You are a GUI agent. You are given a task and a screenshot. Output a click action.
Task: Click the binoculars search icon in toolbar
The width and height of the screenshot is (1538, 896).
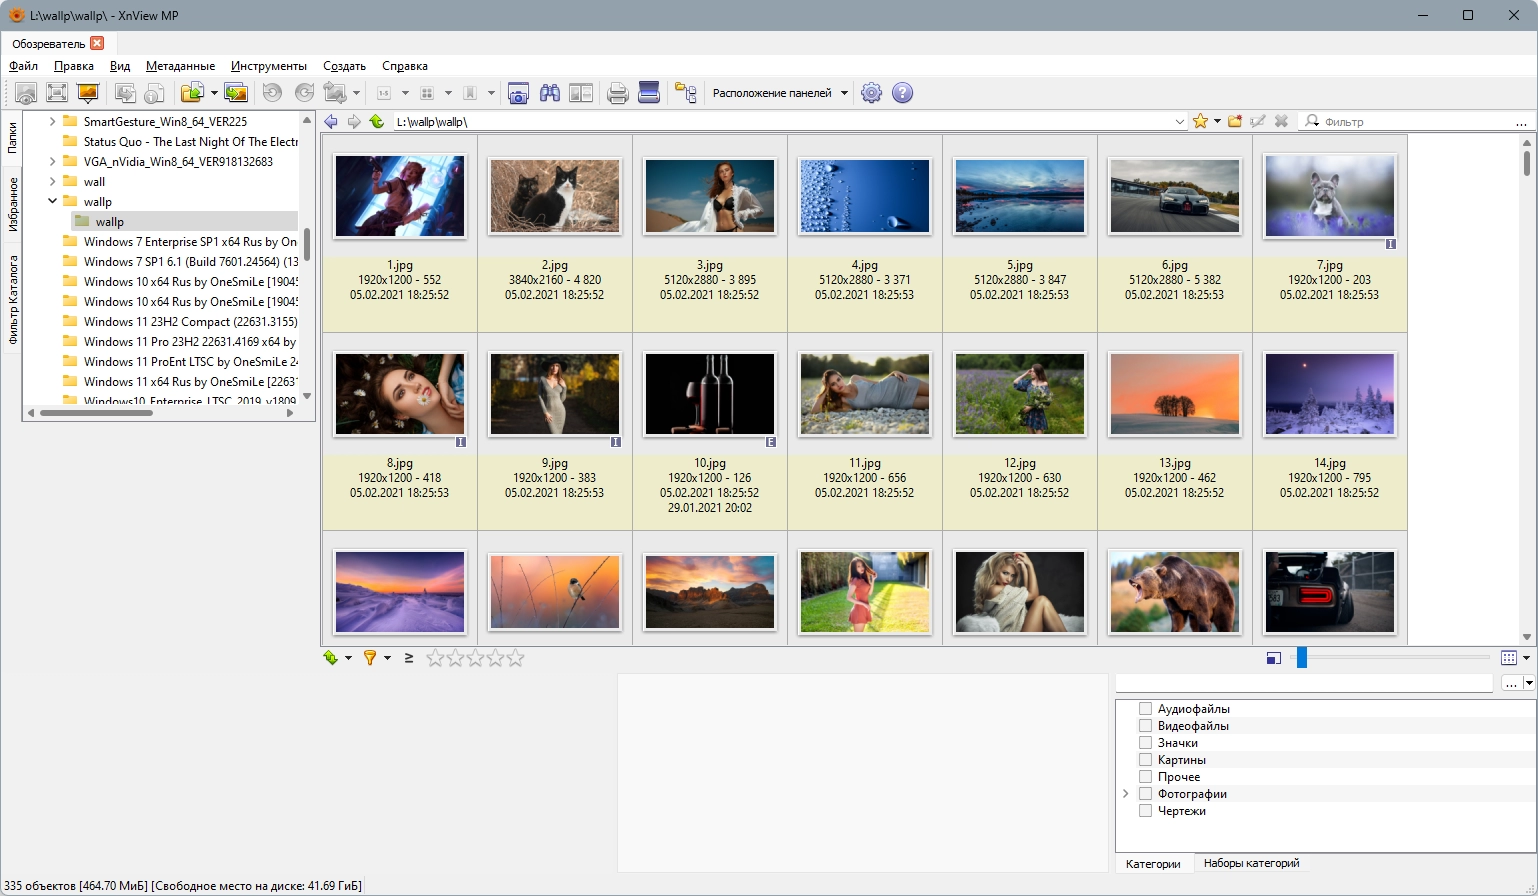coord(549,93)
